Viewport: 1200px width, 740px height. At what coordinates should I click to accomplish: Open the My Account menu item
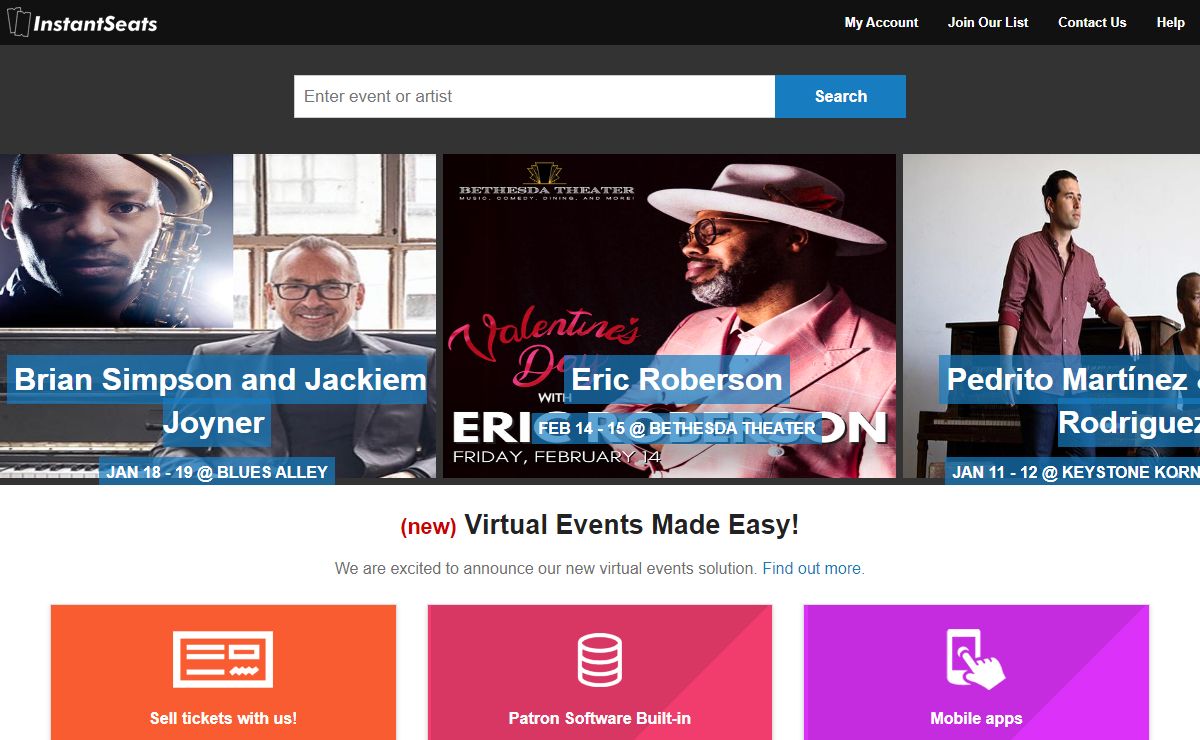(x=881, y=22)
